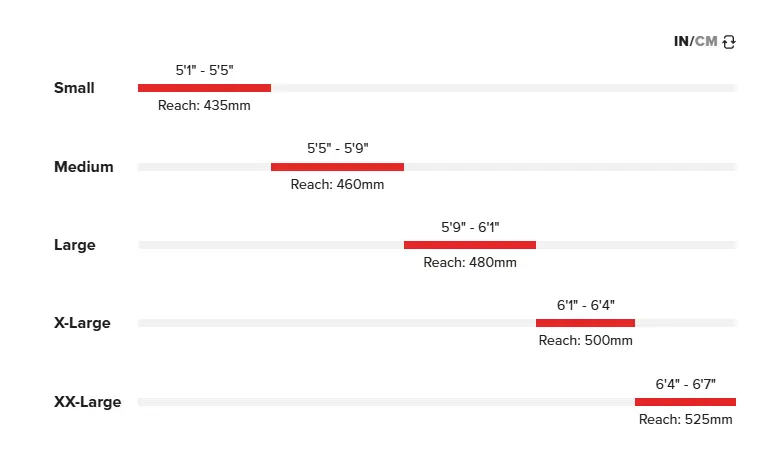Click the Reach: 525mm label
Viewport: 769px width, 456px height.
click(x=685, y=419)
